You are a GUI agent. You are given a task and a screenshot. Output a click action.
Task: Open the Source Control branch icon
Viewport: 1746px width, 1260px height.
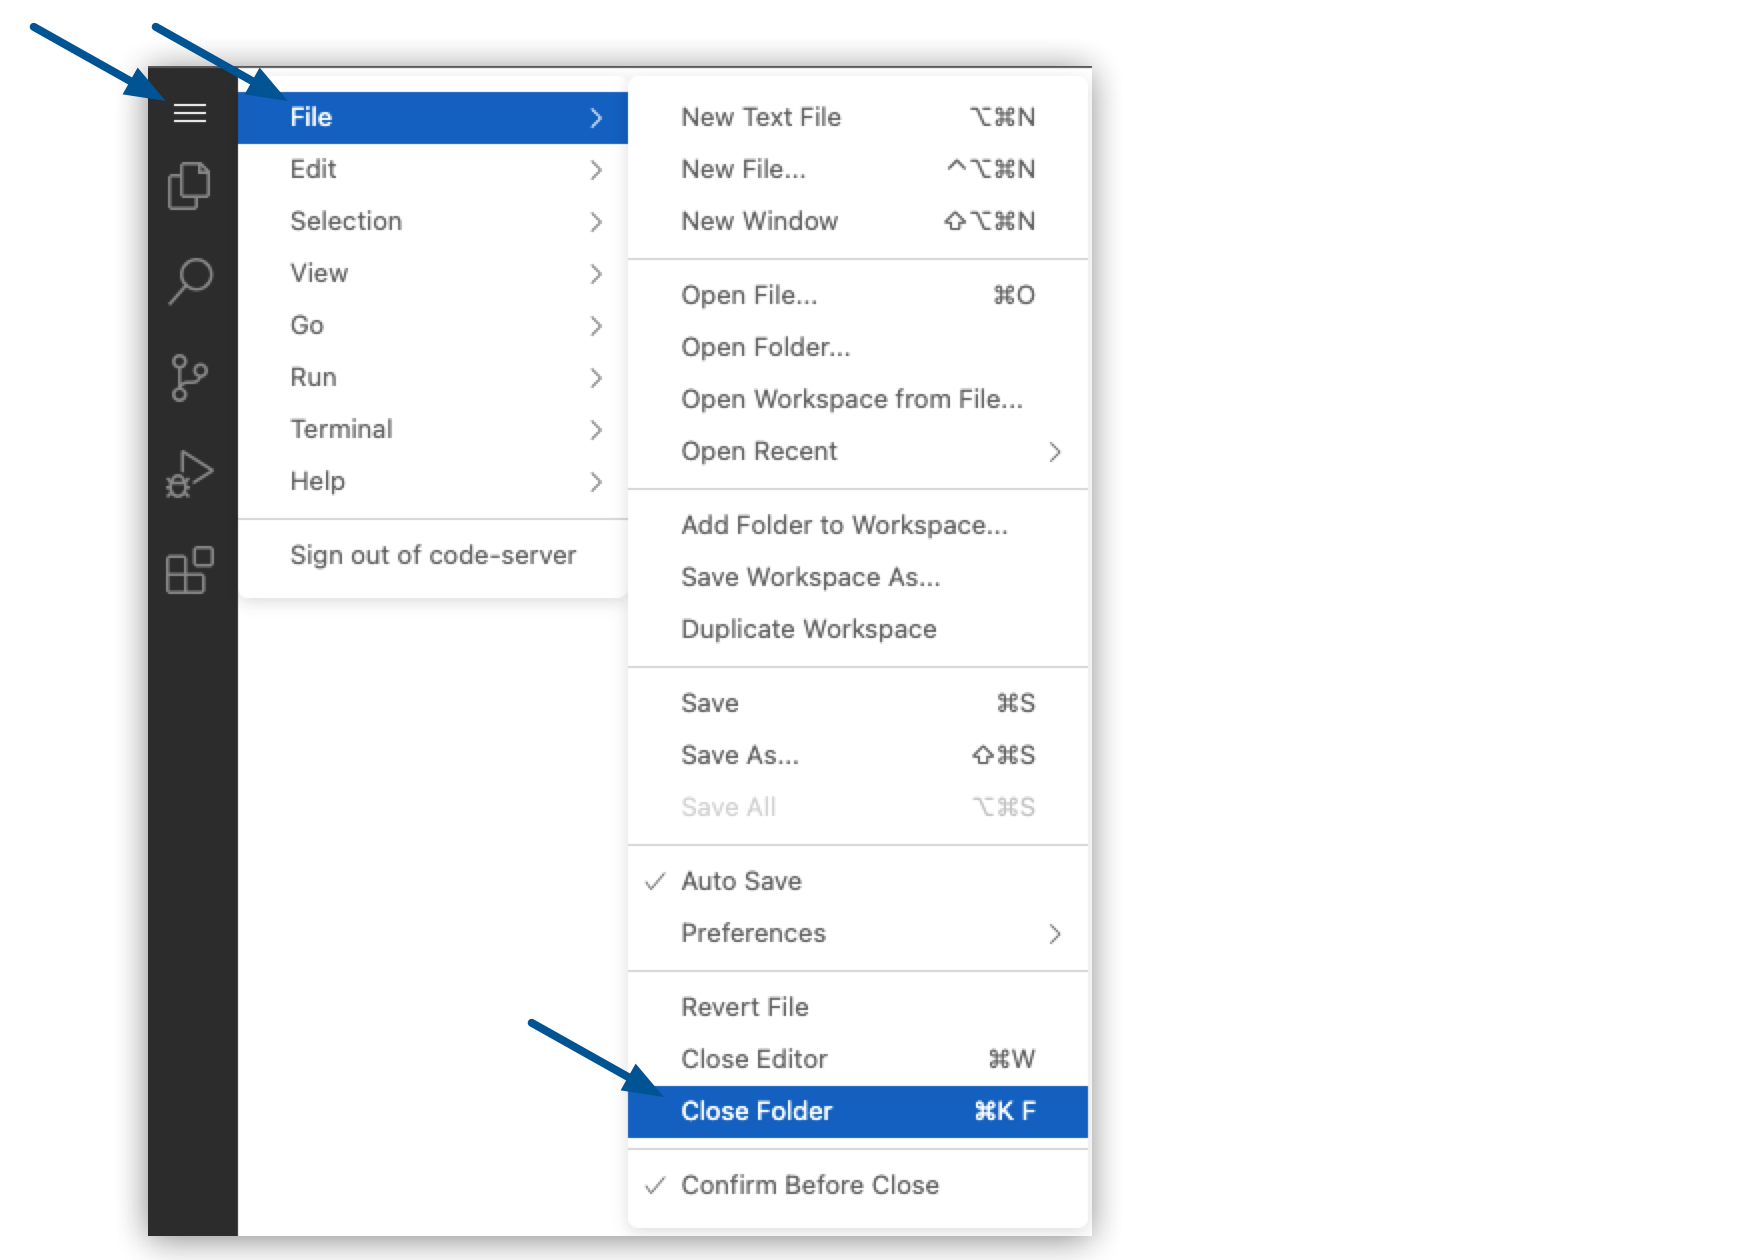(x=190, y=378)
